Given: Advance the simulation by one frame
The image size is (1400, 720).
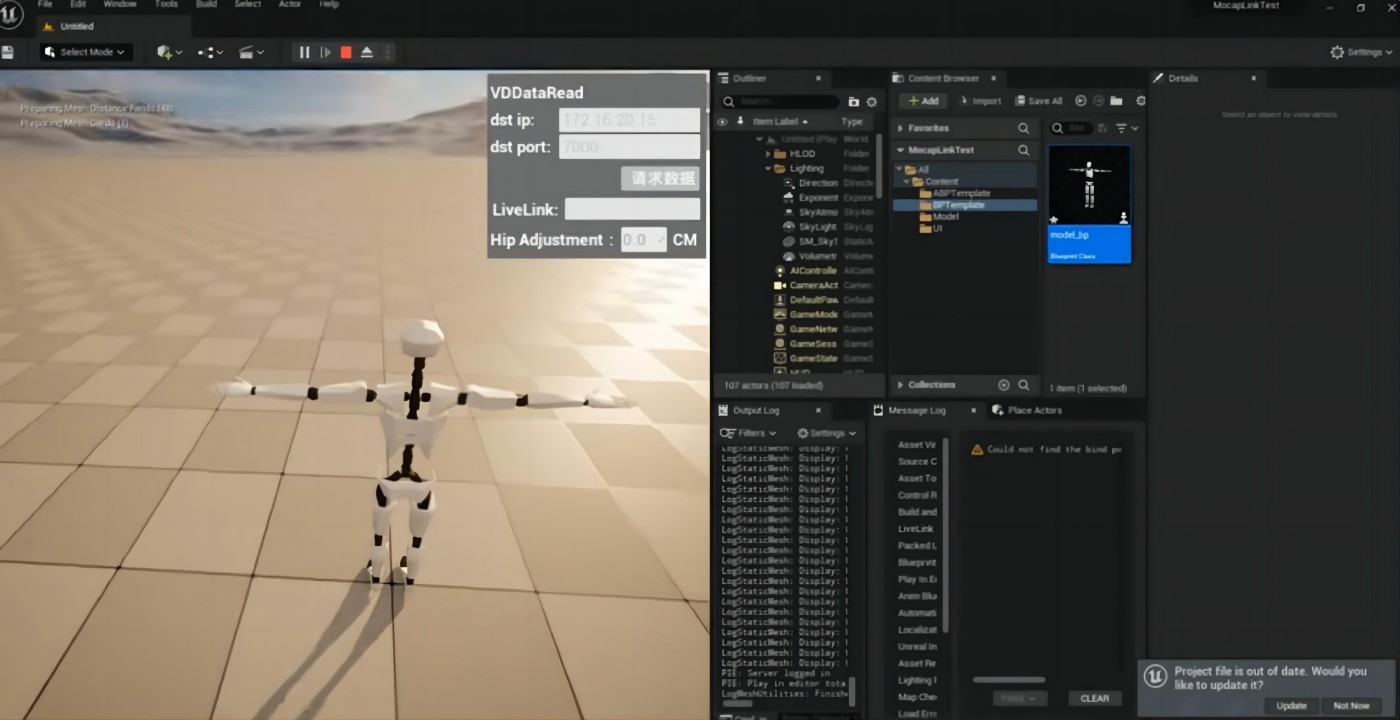Looking at the screenshot, I should point(325,52).
